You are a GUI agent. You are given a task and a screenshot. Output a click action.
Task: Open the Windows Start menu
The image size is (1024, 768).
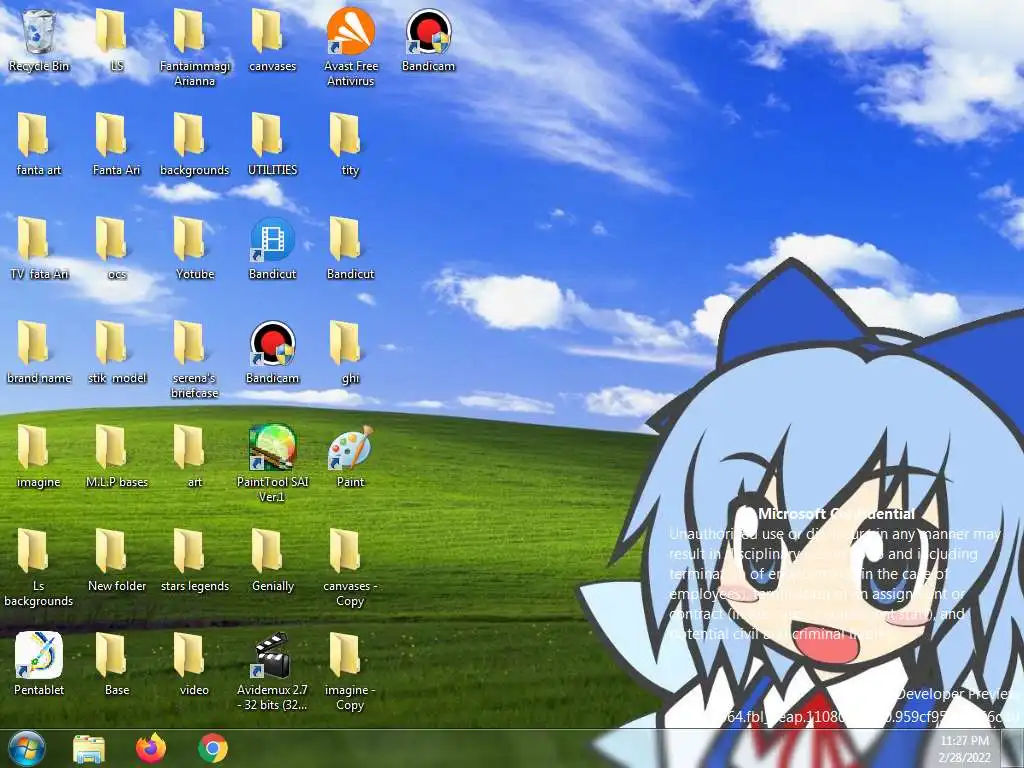[x=27, y=748]
